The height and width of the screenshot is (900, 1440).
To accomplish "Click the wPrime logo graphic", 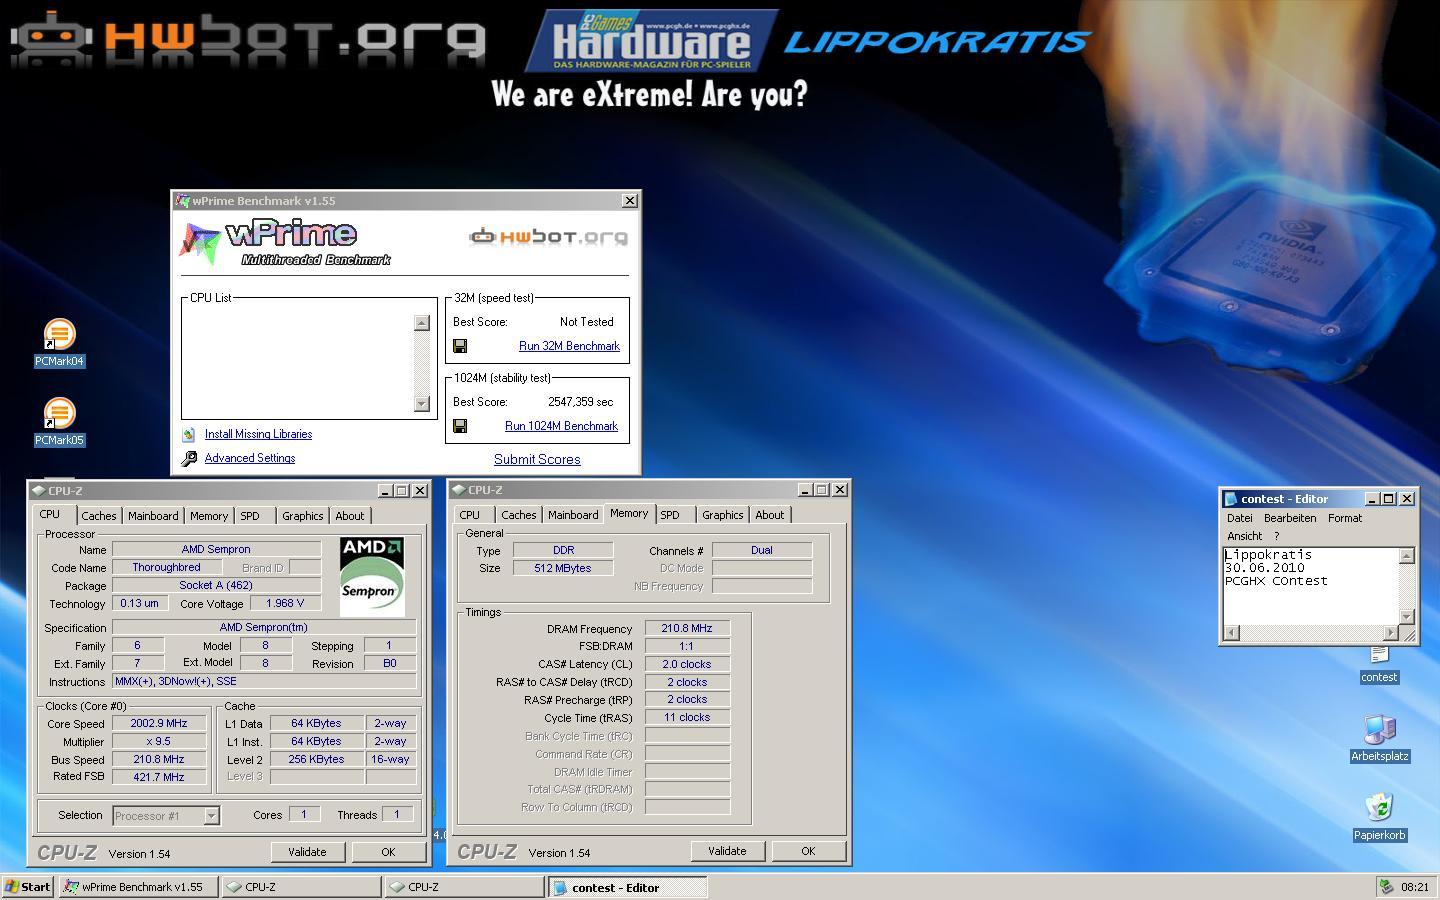I will (285, 243).
